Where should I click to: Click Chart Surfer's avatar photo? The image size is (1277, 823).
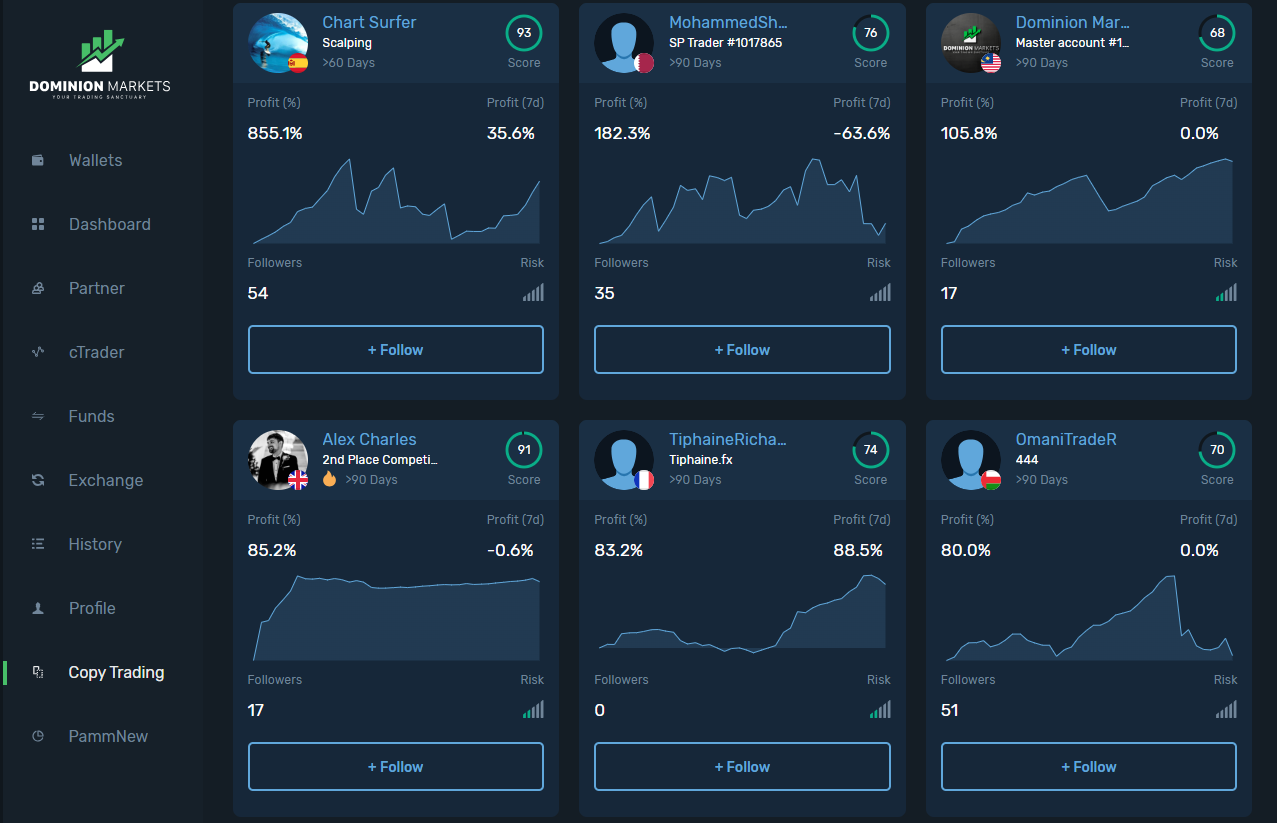(278, 43)
